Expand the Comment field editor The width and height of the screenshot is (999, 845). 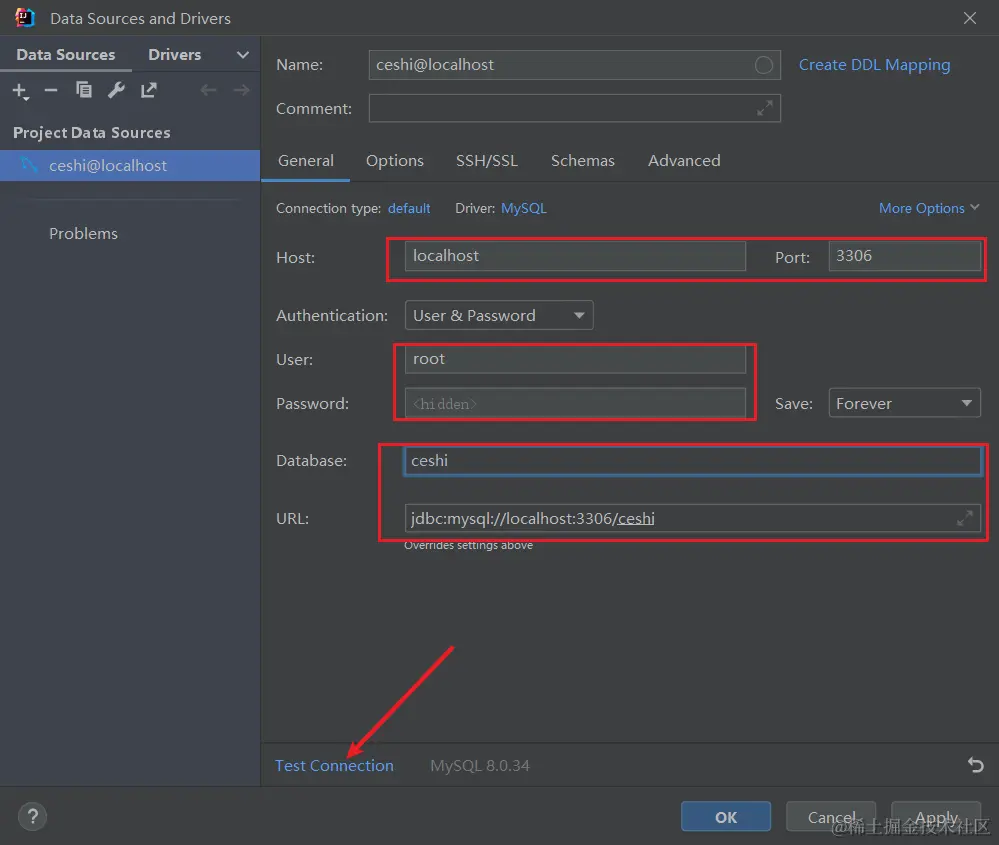click(x=765, y=108)
